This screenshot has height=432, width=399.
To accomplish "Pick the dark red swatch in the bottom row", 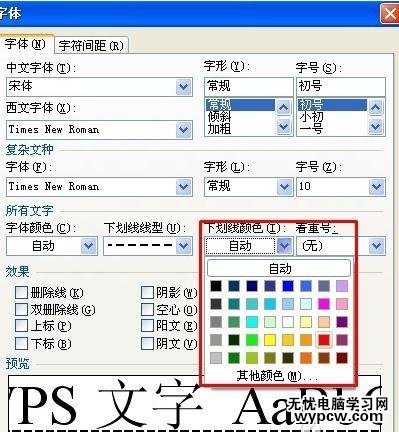I will pos(342,358).
